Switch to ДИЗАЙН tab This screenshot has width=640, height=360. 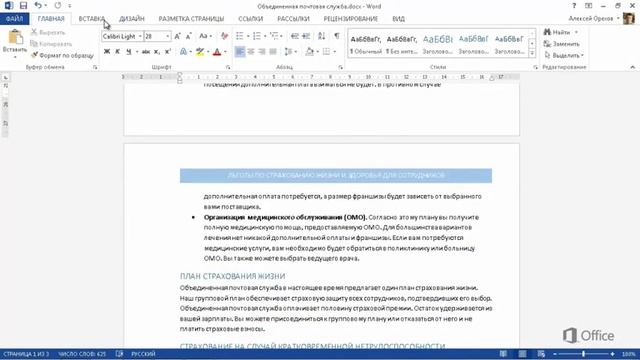pos(132,19)
